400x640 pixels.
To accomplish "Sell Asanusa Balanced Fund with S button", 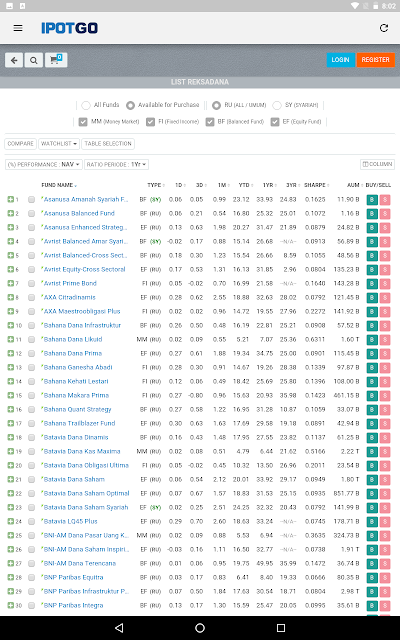I will 384,214.
